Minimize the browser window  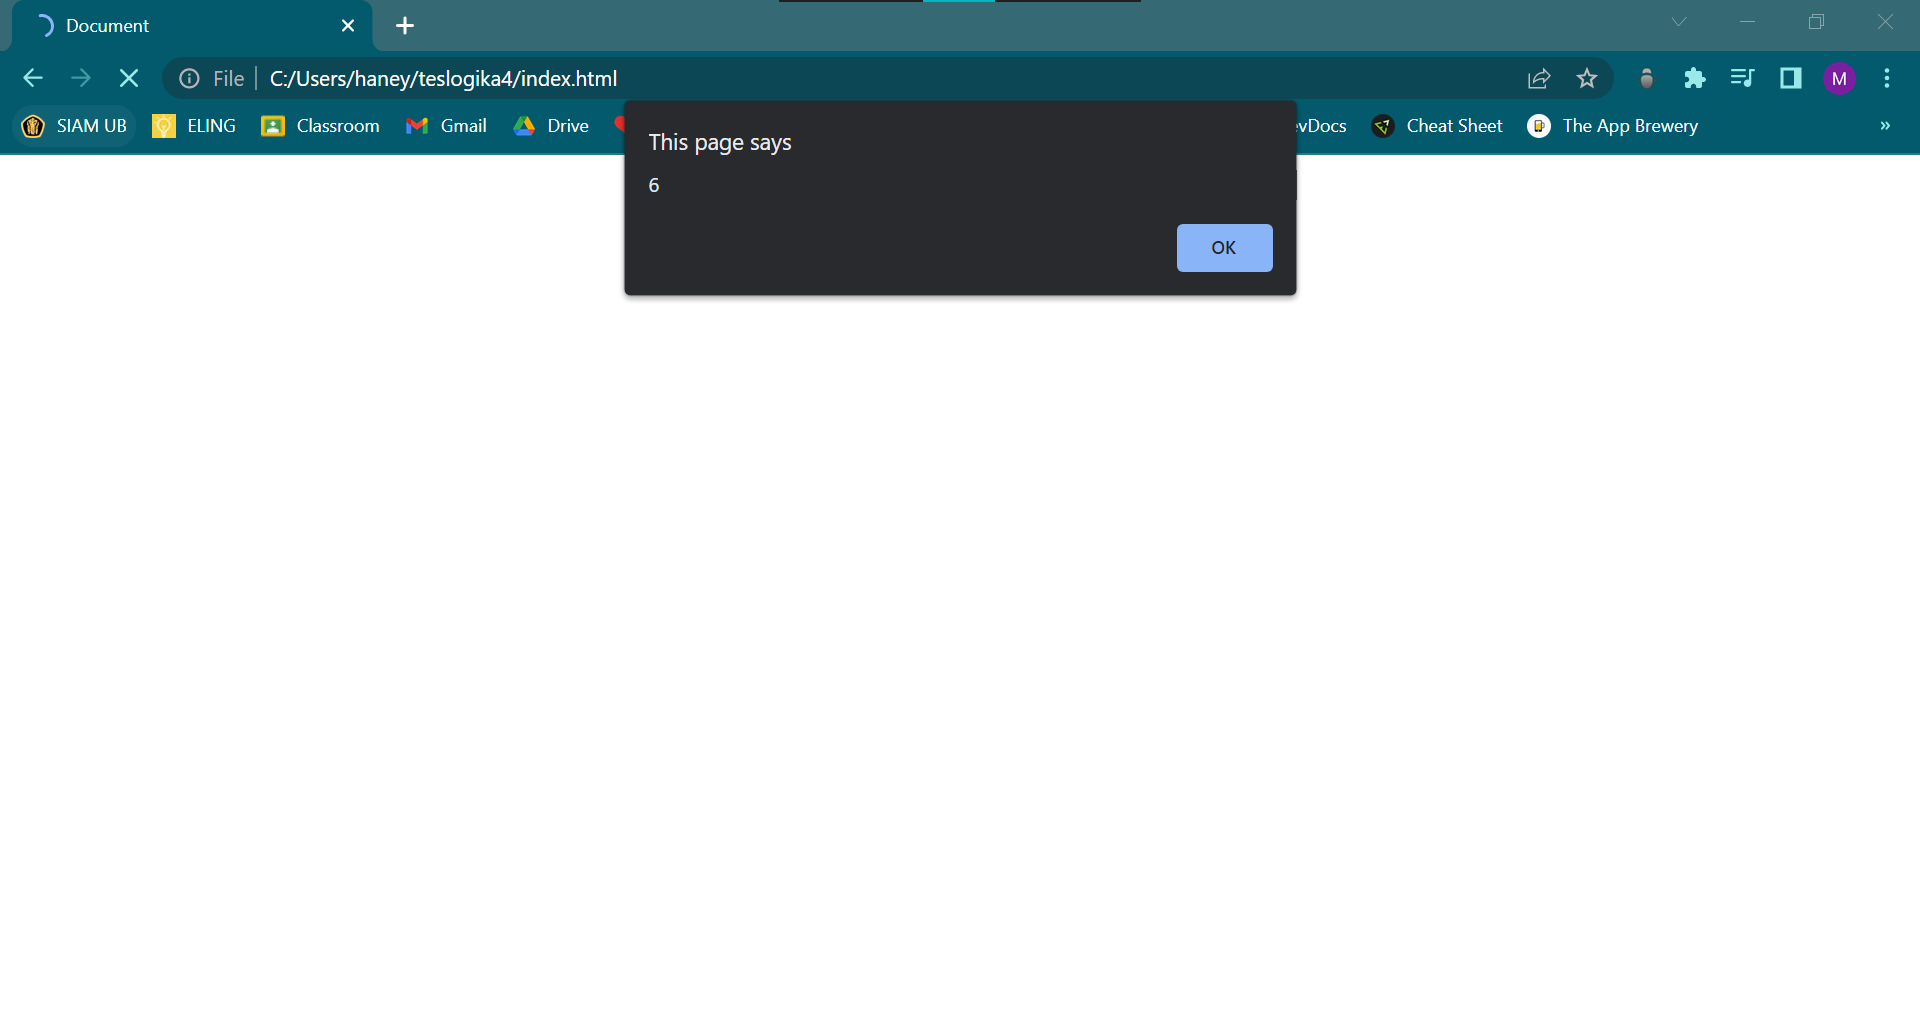click(x=1748, y=22)
